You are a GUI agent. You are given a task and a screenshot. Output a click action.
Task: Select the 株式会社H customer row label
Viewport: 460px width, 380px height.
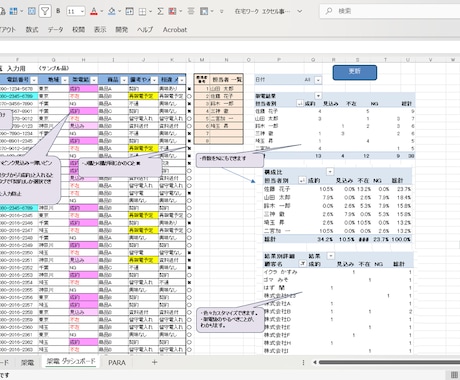(x=277, y=343)
